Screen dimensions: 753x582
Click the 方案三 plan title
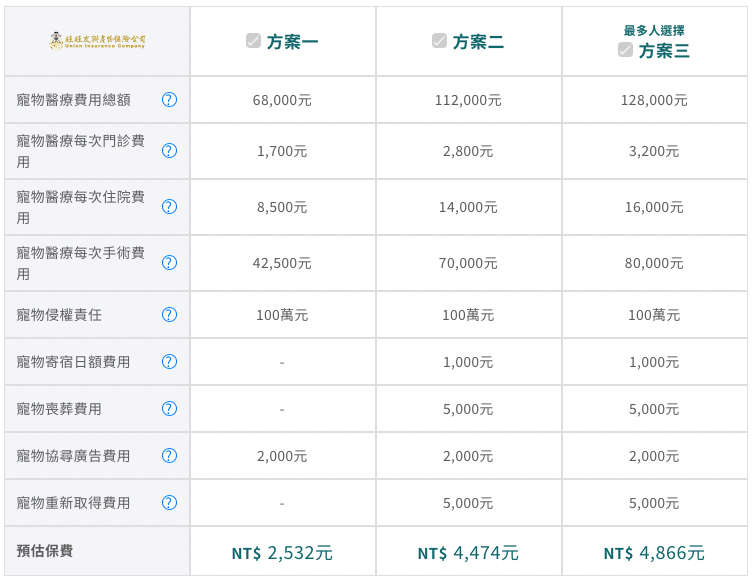(x=664, y=51)
